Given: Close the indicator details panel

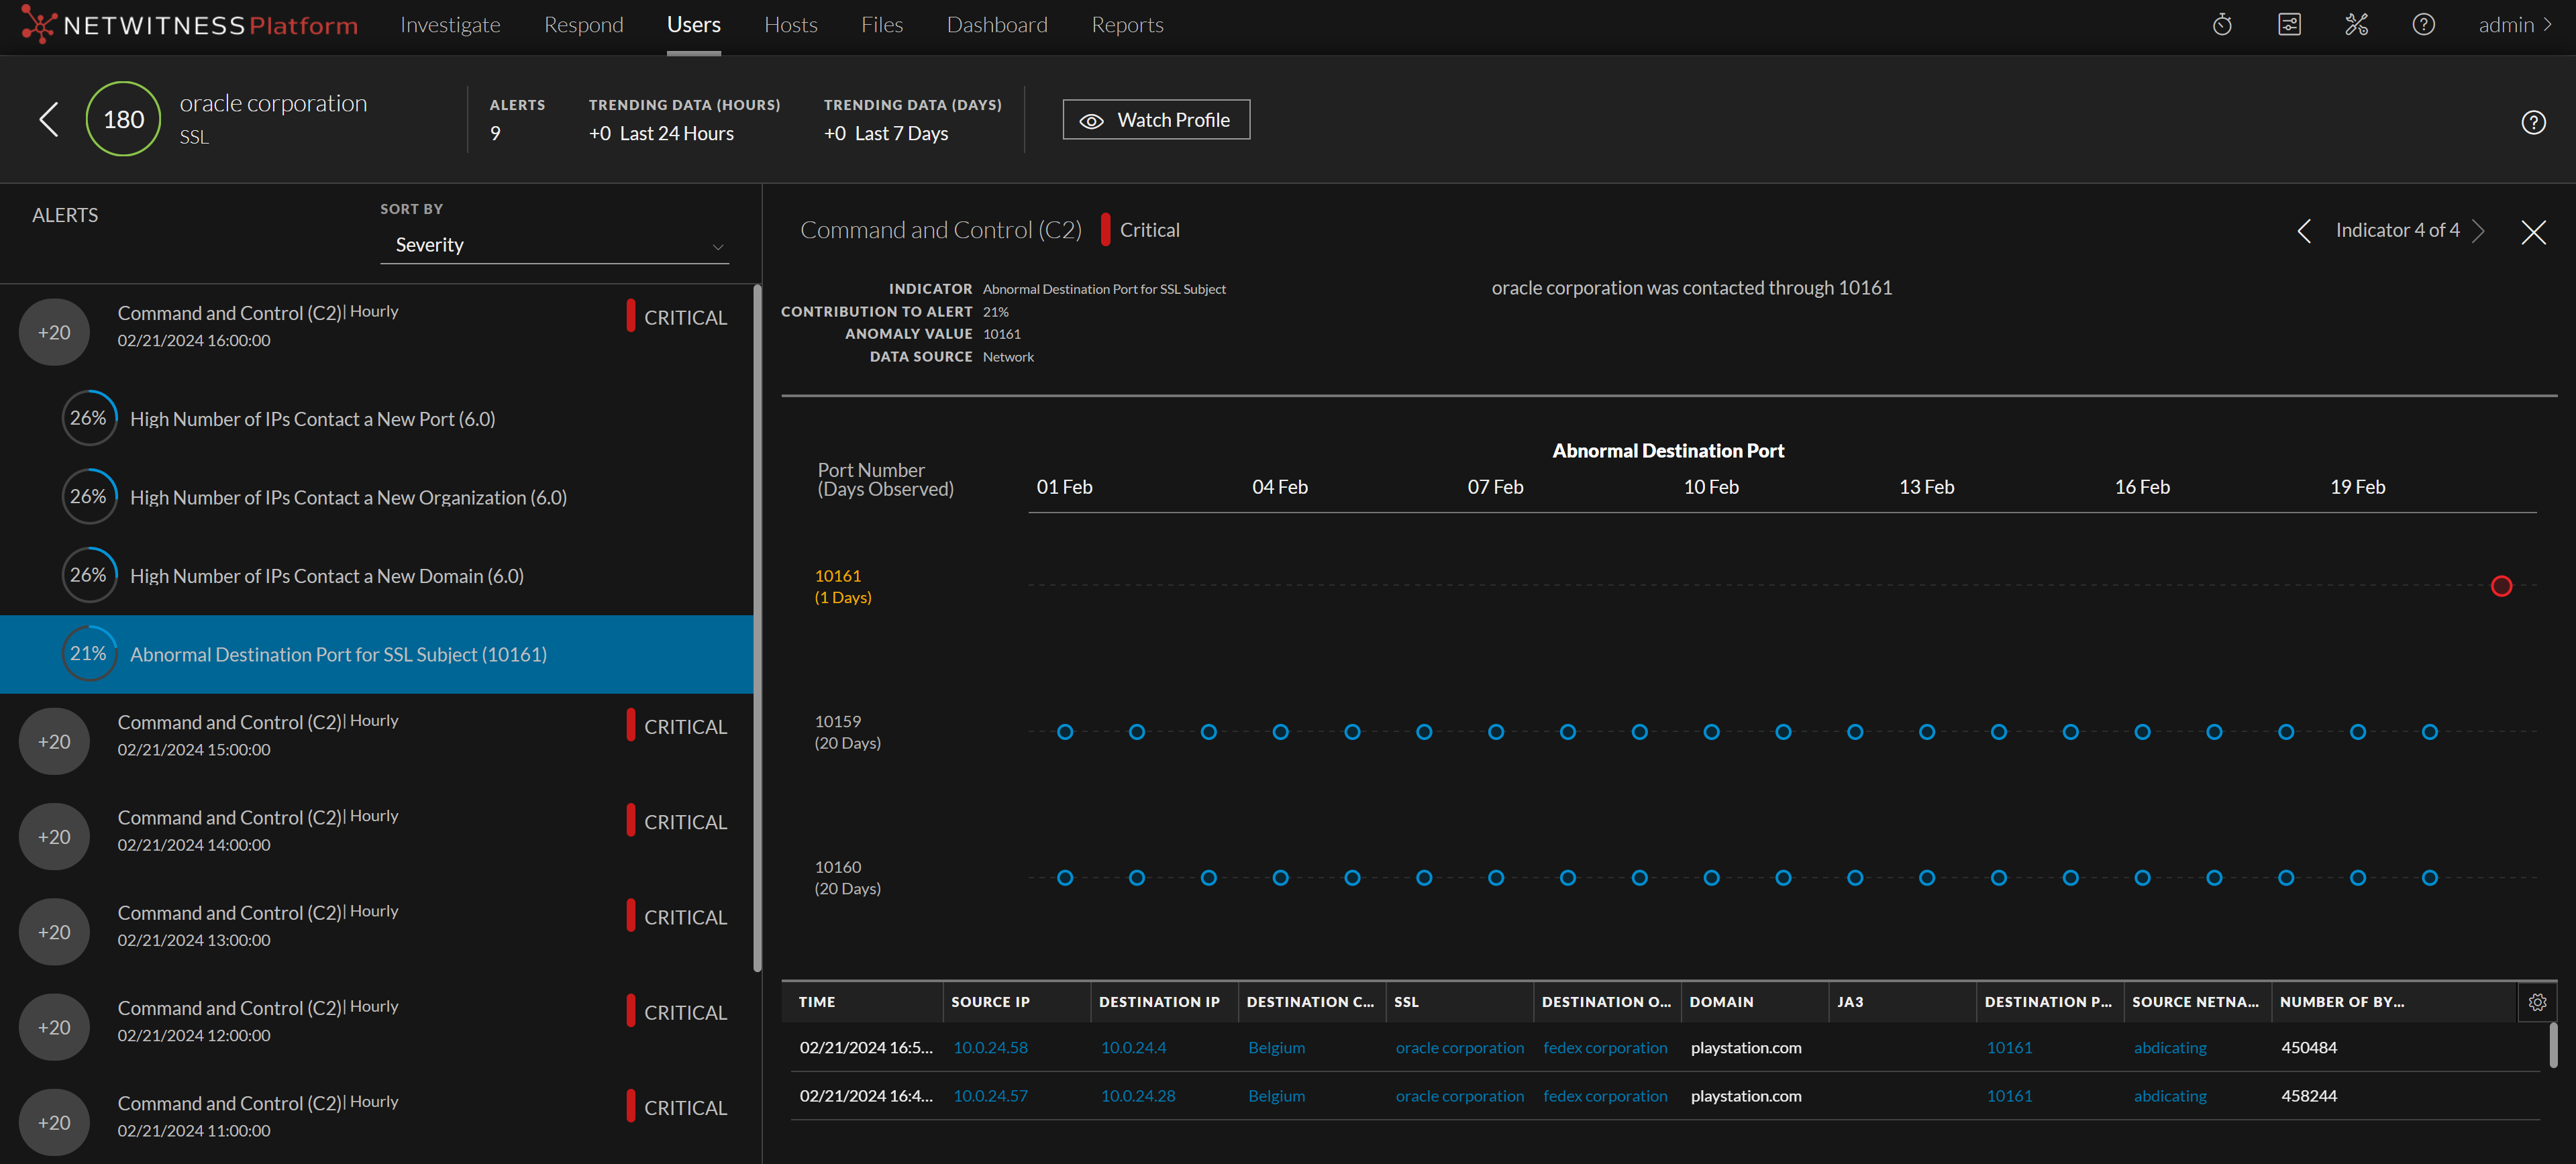Looking at the screenshot, I should 2533,232.
